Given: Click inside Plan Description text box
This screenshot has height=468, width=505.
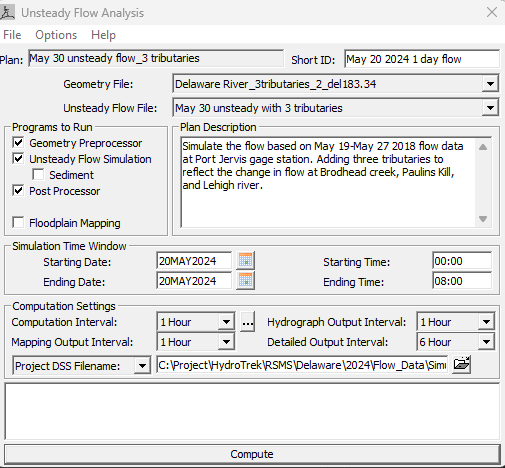Looking at the screenshot, I should (328, 182).
